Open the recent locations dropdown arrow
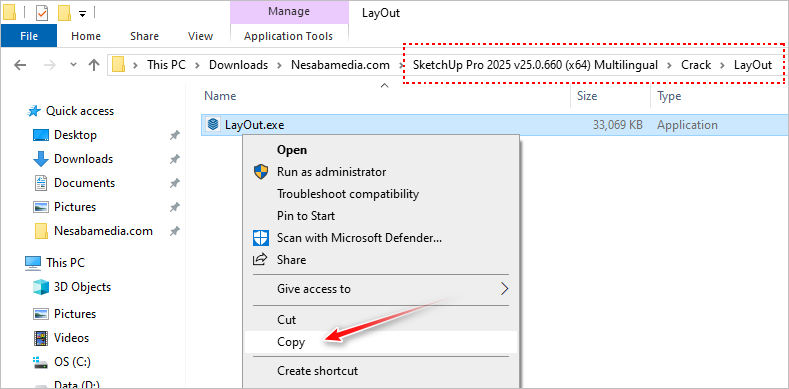 click(73, 65)
